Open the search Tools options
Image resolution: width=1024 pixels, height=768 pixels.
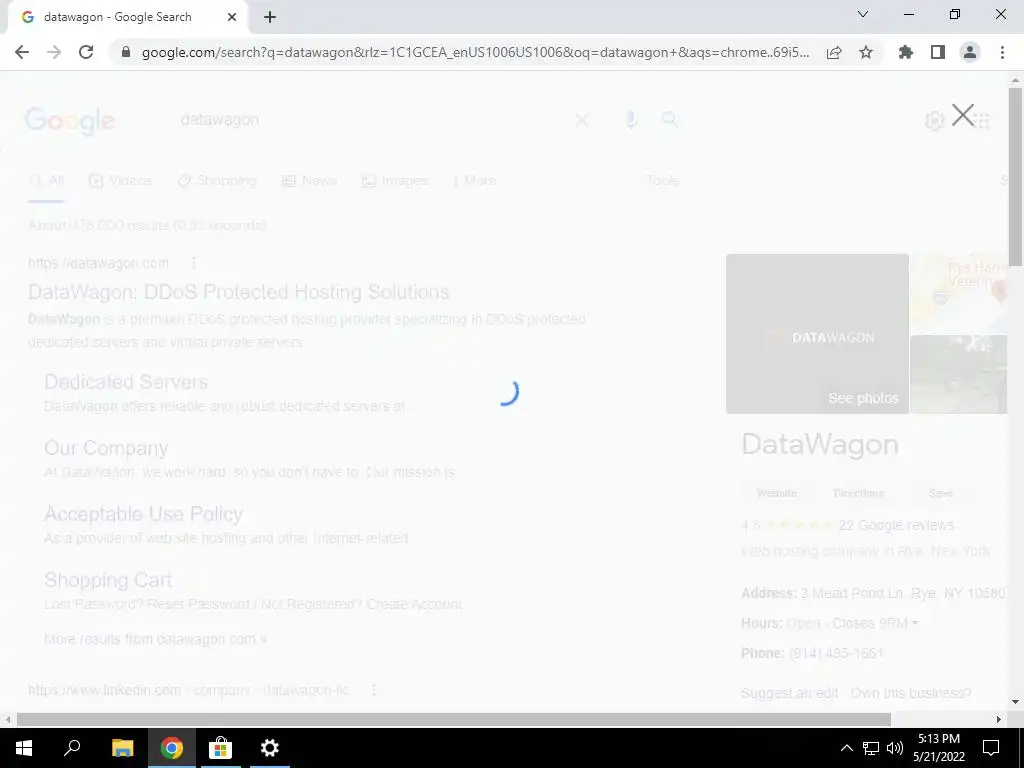click(662, 181)
